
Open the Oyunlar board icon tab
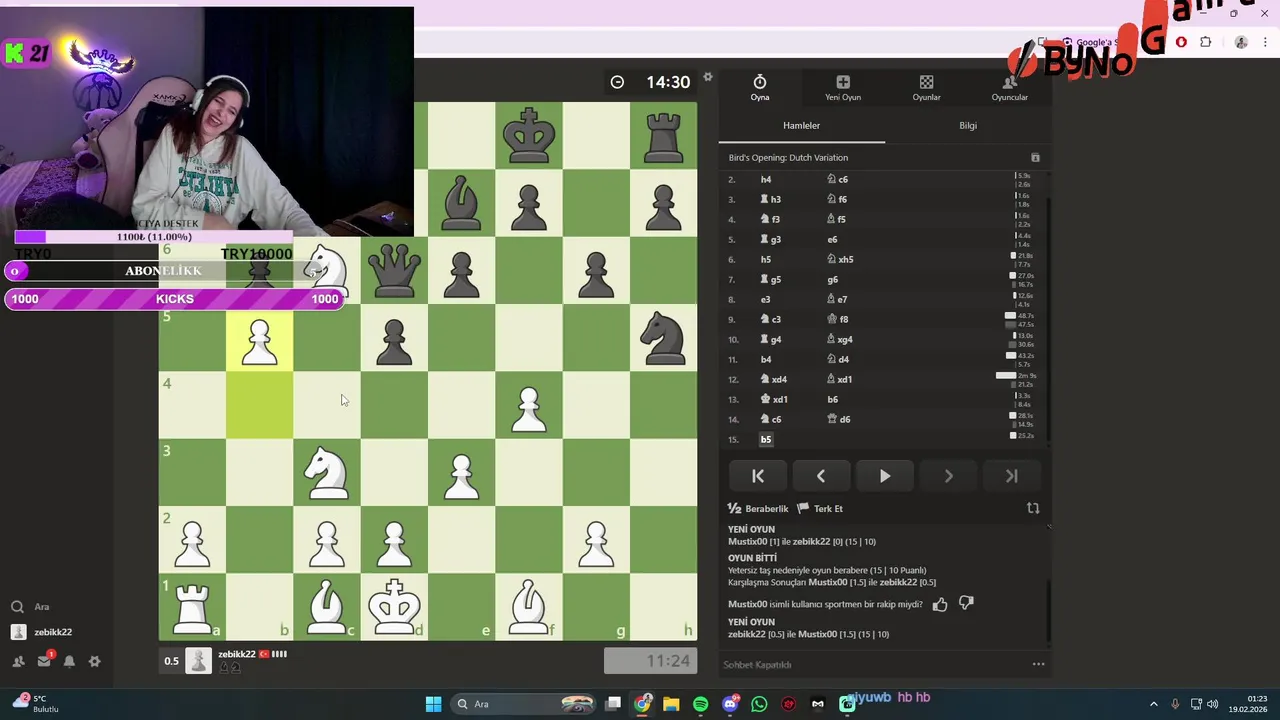click(x=926, y=88)
